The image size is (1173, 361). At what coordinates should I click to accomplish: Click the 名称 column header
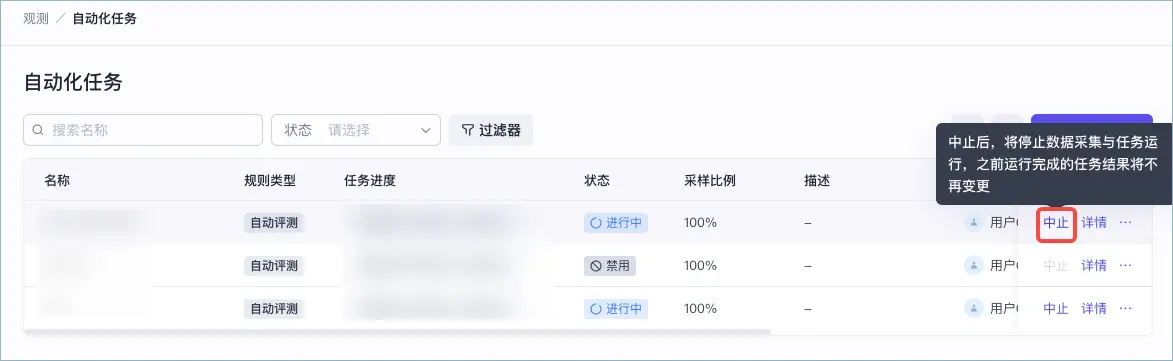58,180
